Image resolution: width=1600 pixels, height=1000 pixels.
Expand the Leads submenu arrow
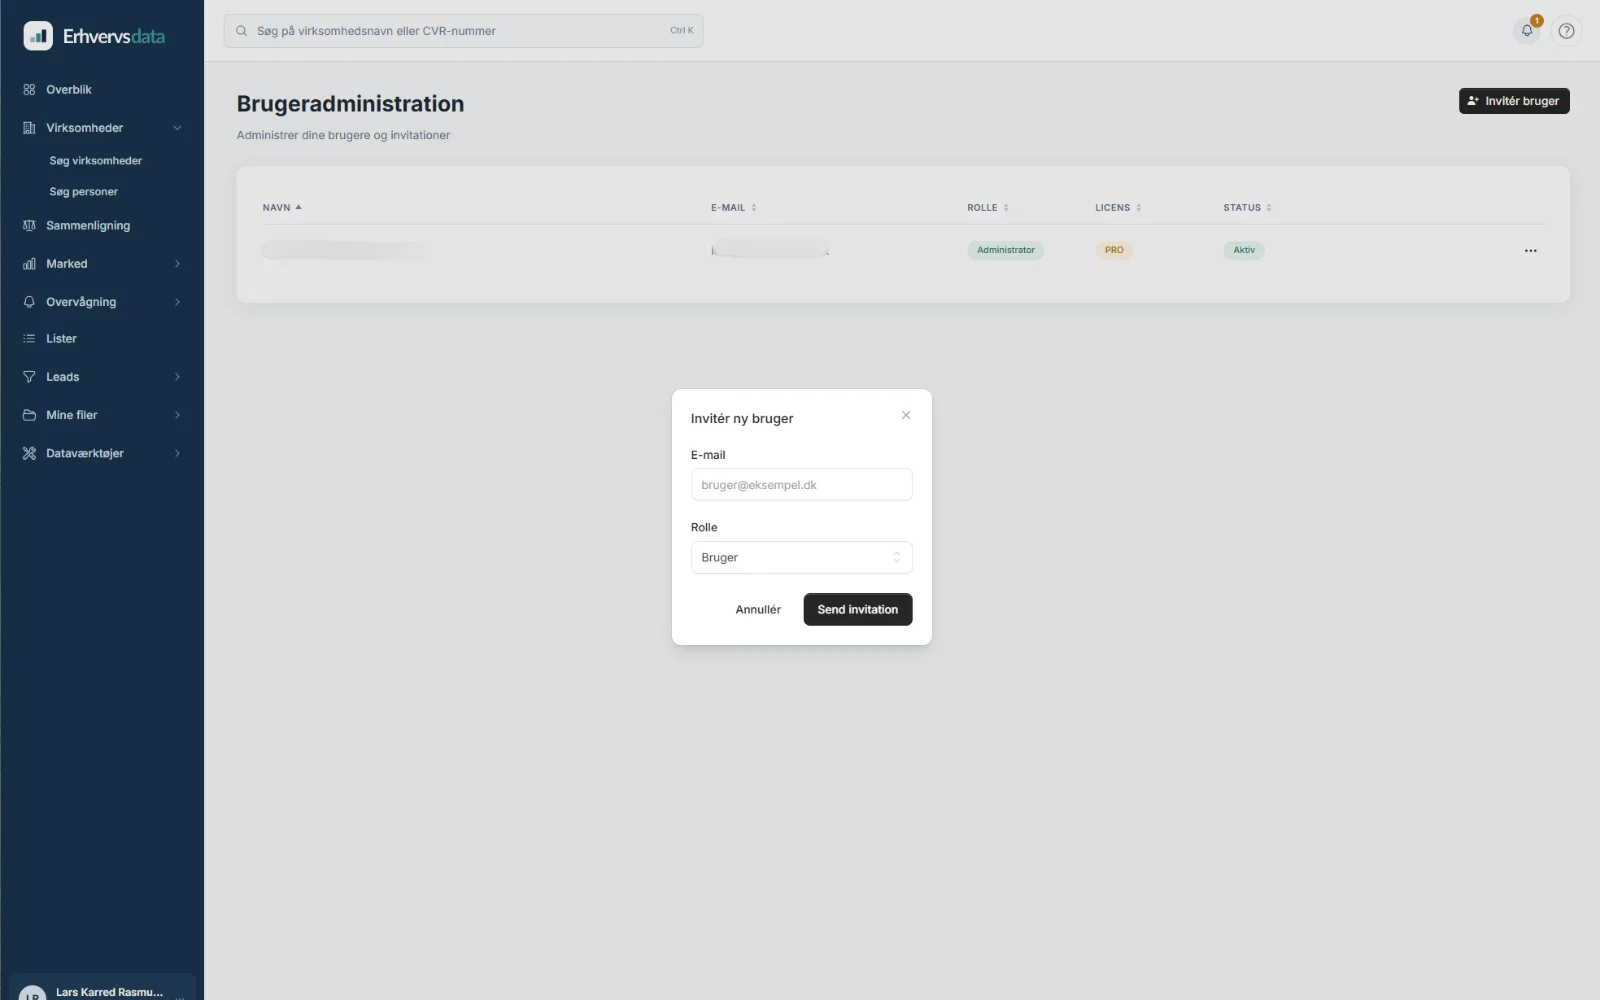[177, 377]
